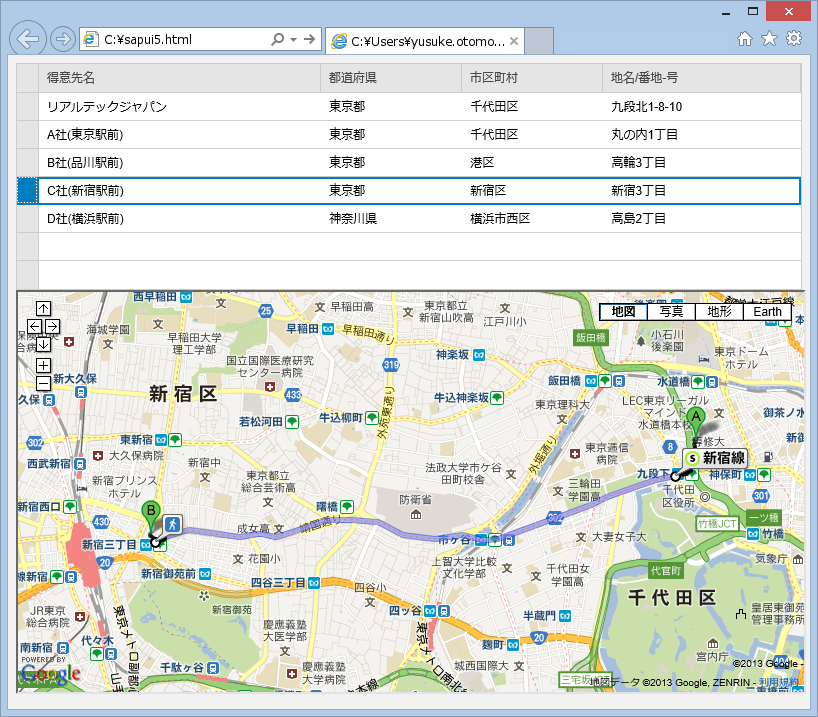Click the 四谷三丁目 station label on map
Viewport: 818px width, 717px height.
pyautogui.click(x=278, y=582)
